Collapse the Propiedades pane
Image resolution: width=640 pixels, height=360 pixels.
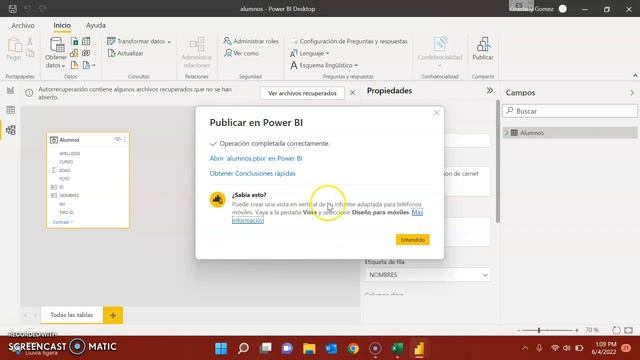pos(489,91)
